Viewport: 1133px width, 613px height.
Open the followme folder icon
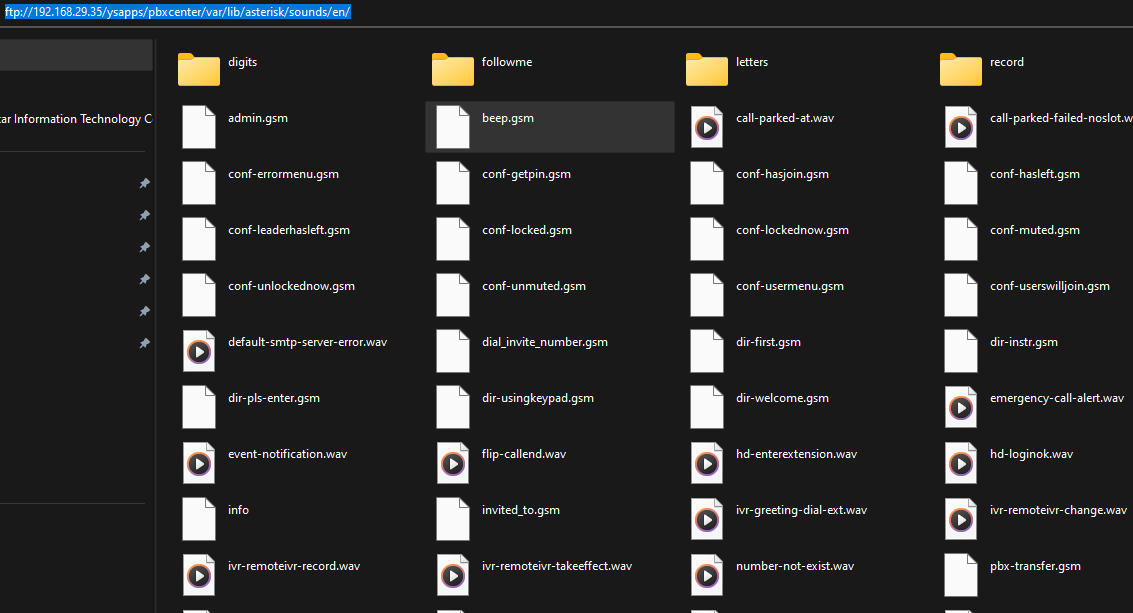coord(453,69)
